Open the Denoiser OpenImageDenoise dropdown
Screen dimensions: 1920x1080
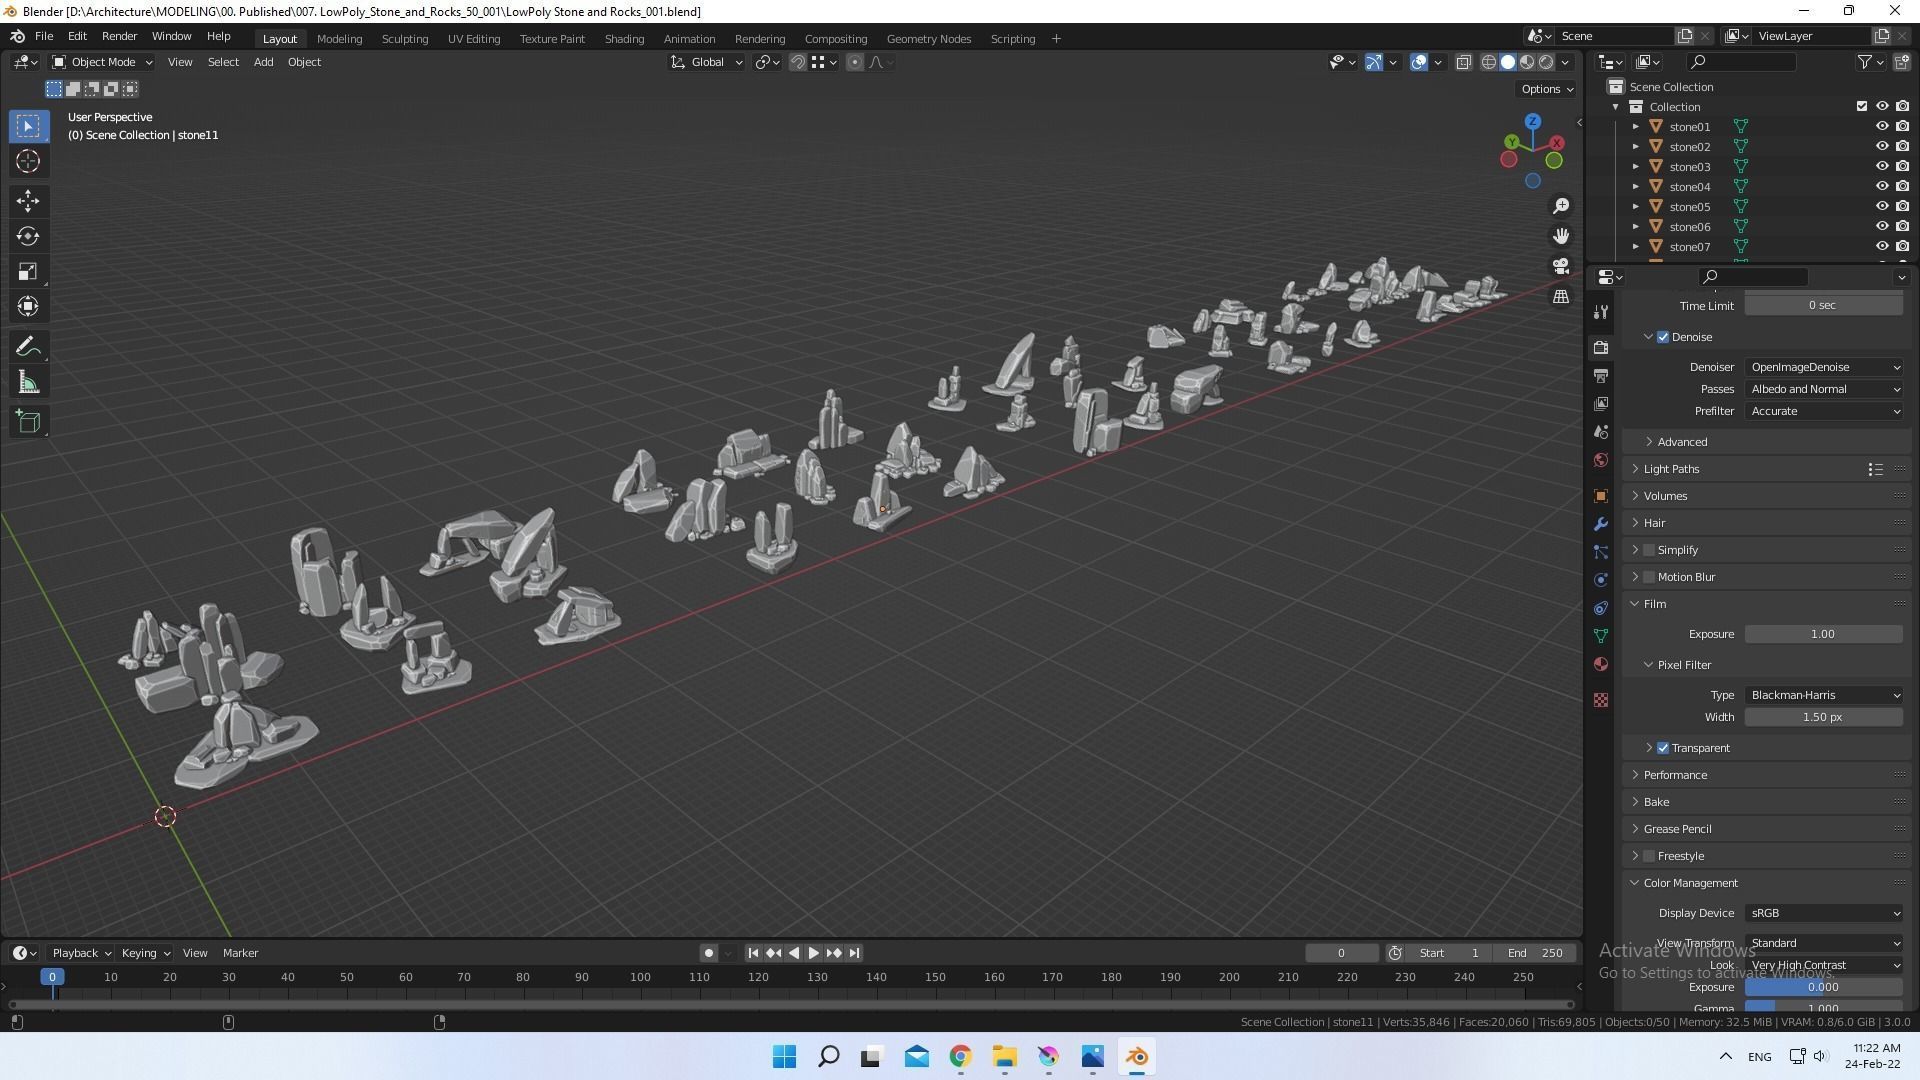point(1824,367)
